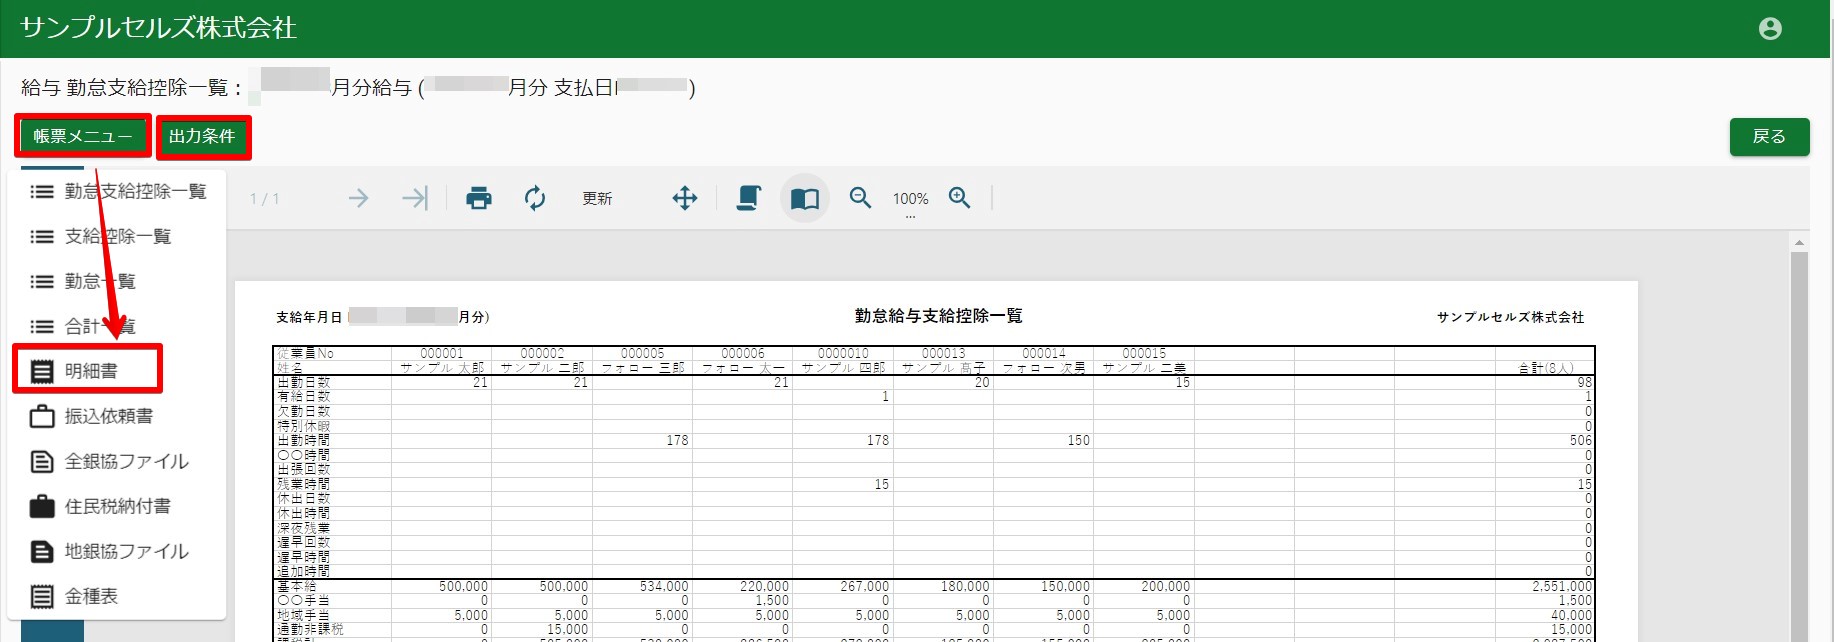Open the 出力条件 button
The image size is (1834, 642).
[203, 136]
